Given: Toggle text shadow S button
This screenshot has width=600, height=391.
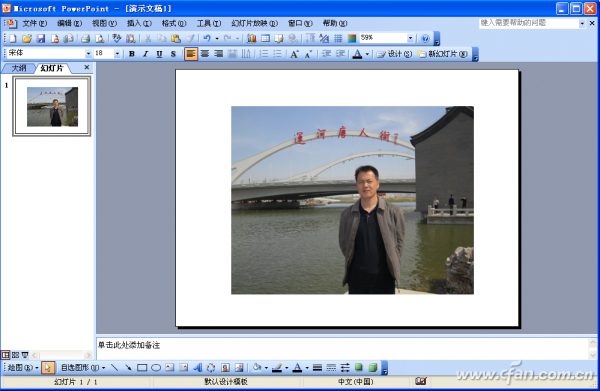Looking at the screenshot, I should (x=173, y=54).
